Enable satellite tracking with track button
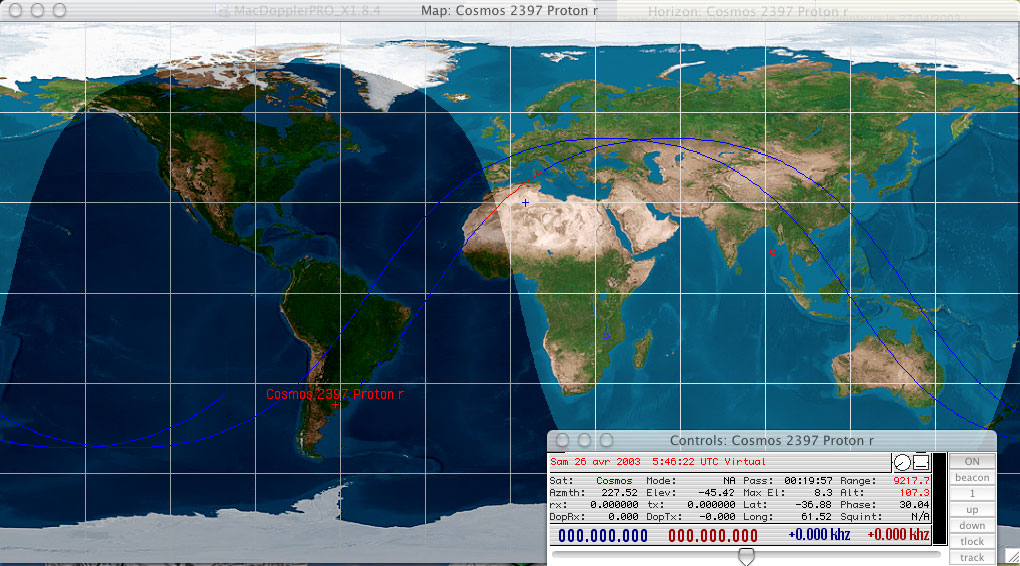The height and width of the screenshot is (566, 1020). pyautogui.click(x=972, y=557)
